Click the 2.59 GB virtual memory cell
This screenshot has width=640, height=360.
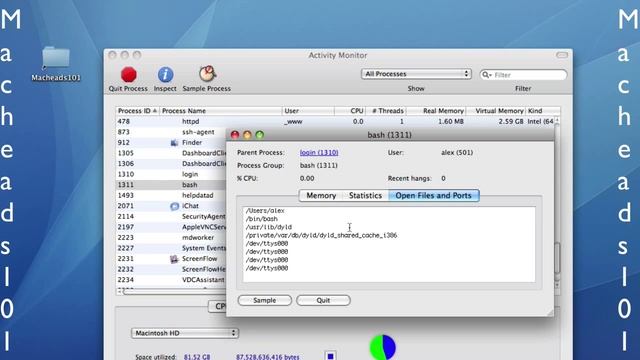coord(511,122)
